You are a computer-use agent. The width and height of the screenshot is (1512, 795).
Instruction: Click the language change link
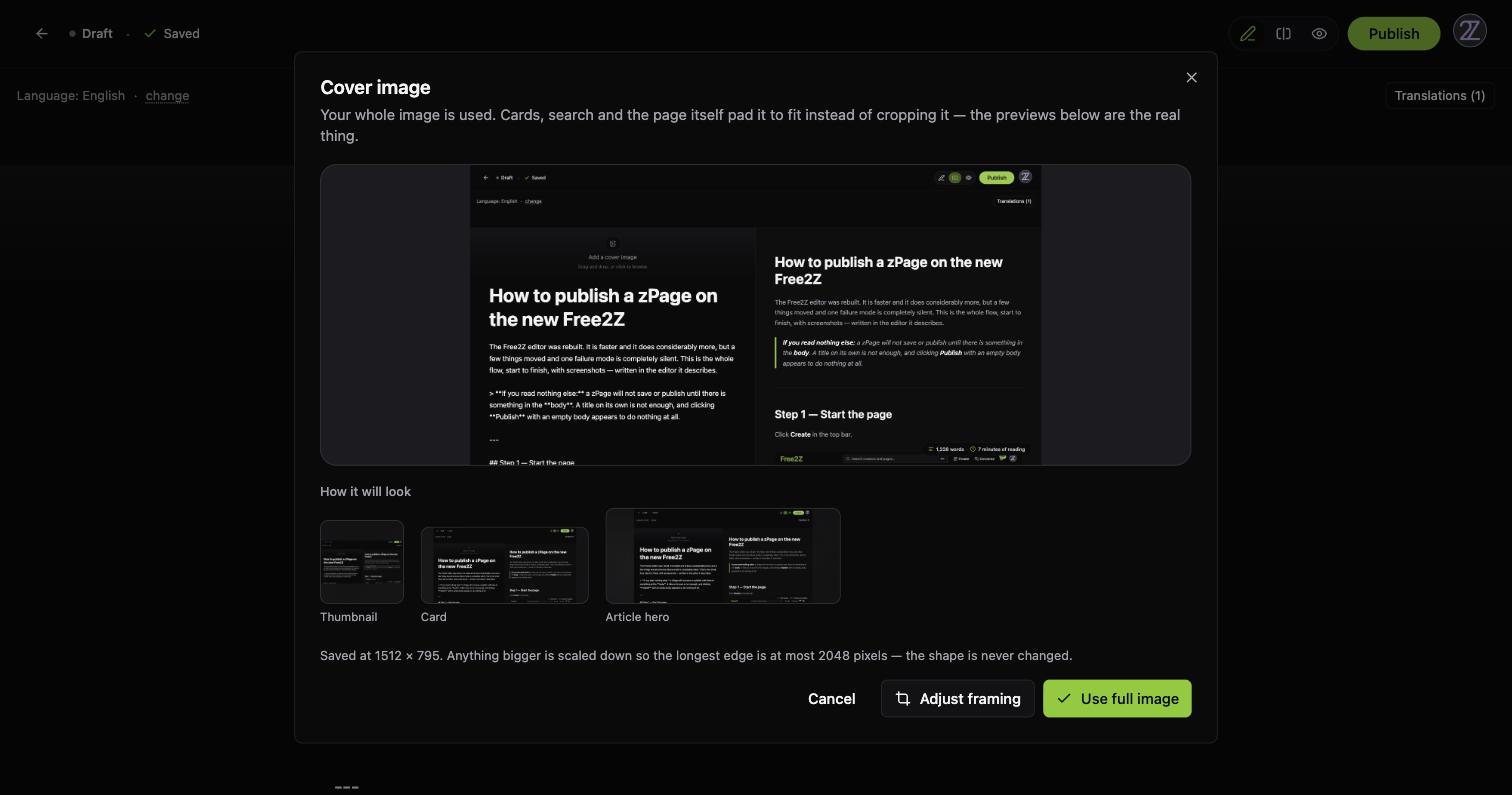(167, 96)
